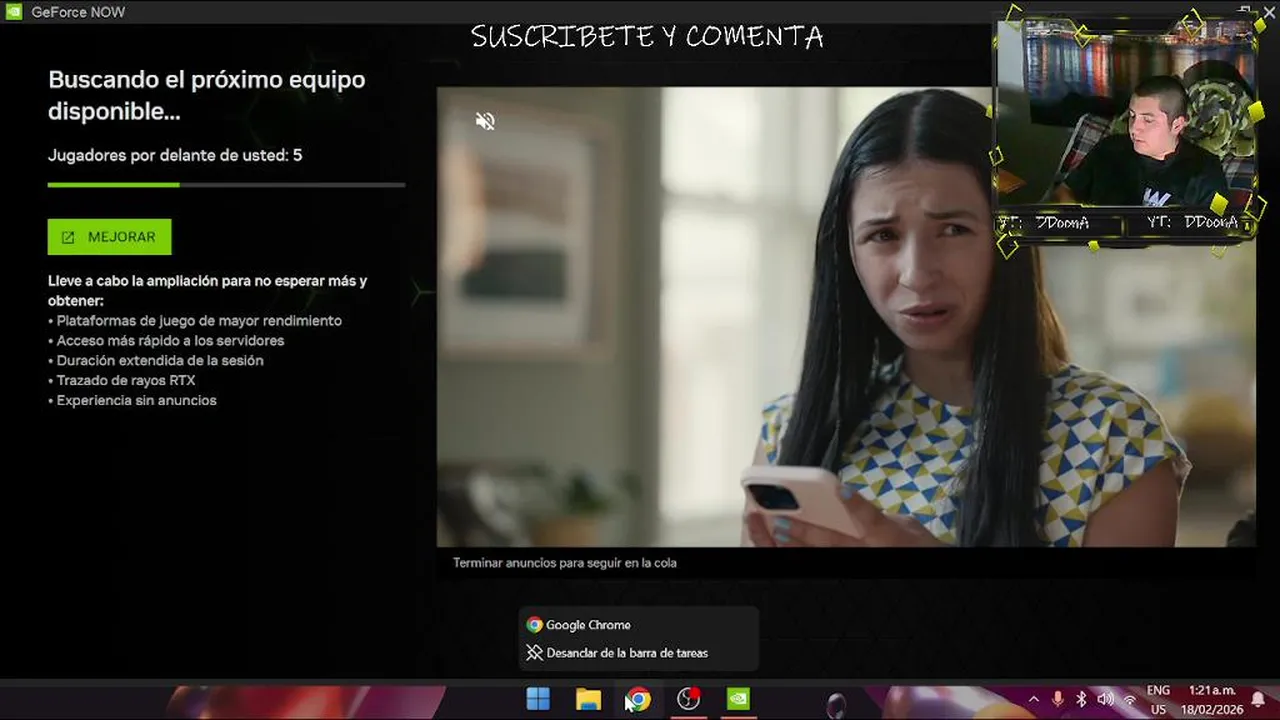Click 'Experiencia sin anuncios' bullet
This screenshot has height=720, width=1280.
[x=132, y=400]
